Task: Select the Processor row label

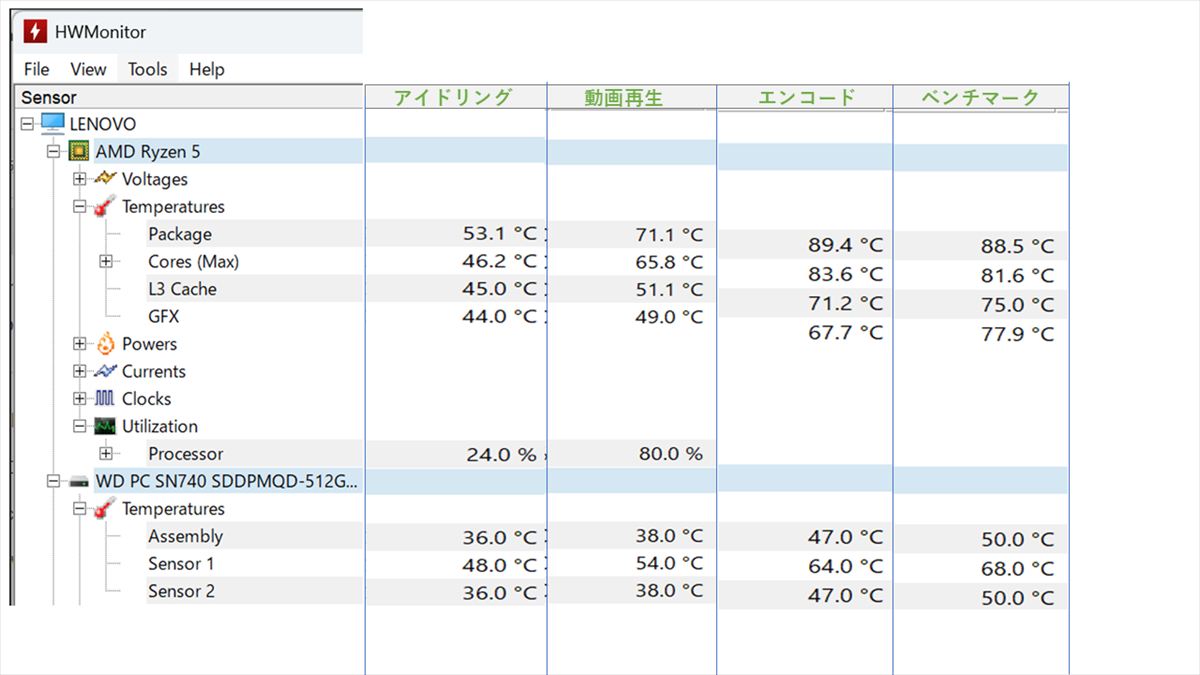Action: pos(186,454)
